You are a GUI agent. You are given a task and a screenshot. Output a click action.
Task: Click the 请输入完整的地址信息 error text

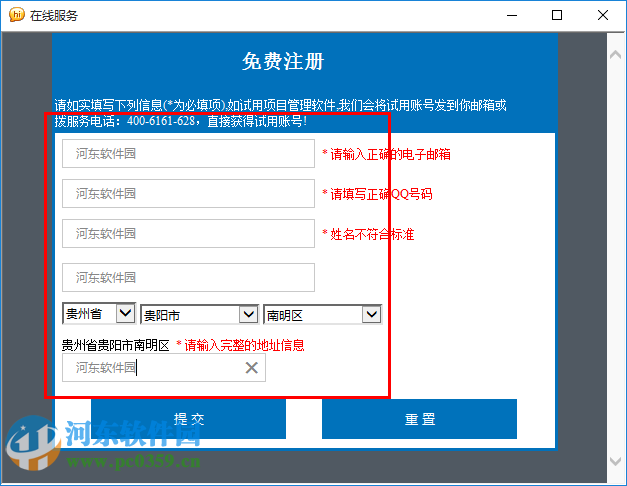click(x=244, y=345)
